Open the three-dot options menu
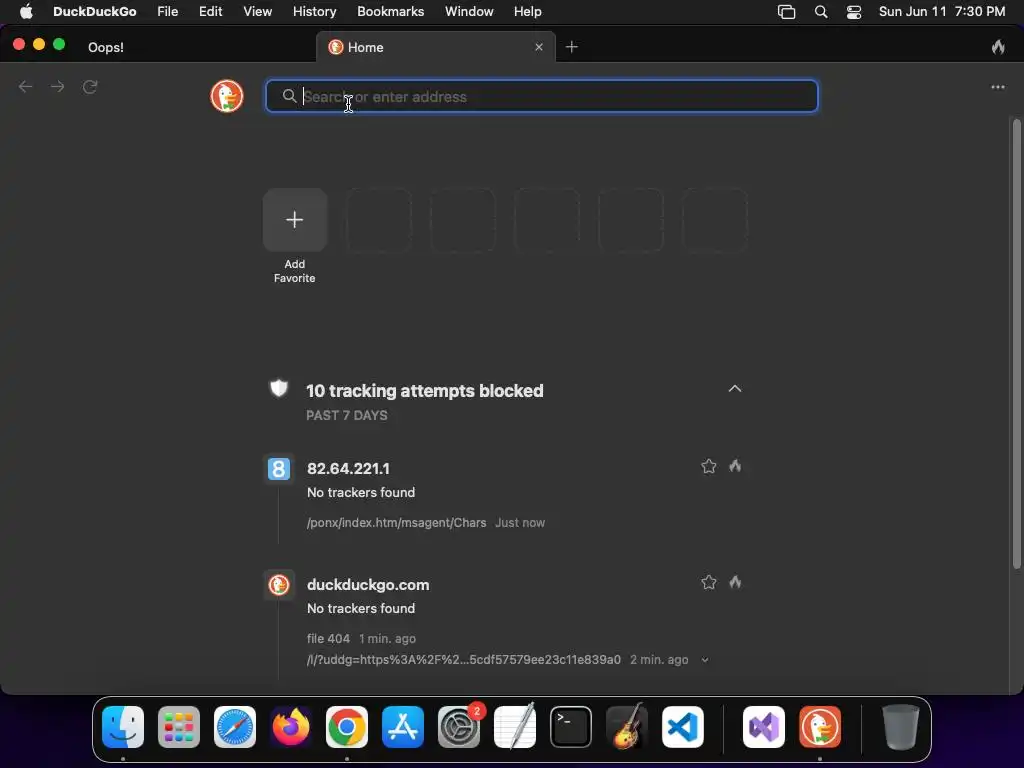This screenshot has height=768, width=1024. (x=997, y=87)
